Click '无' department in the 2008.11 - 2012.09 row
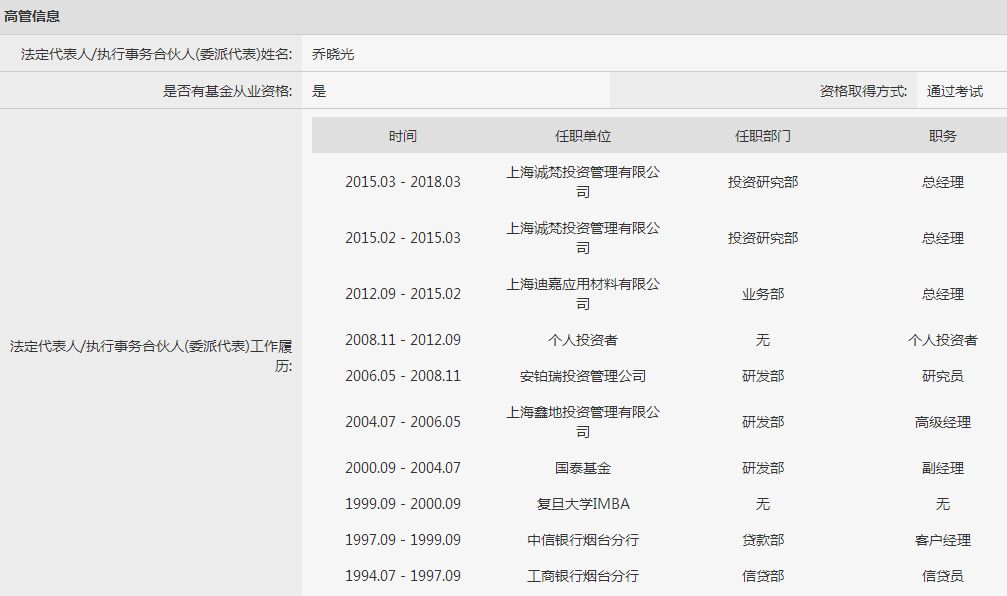1007x596 pixels. 762,340
